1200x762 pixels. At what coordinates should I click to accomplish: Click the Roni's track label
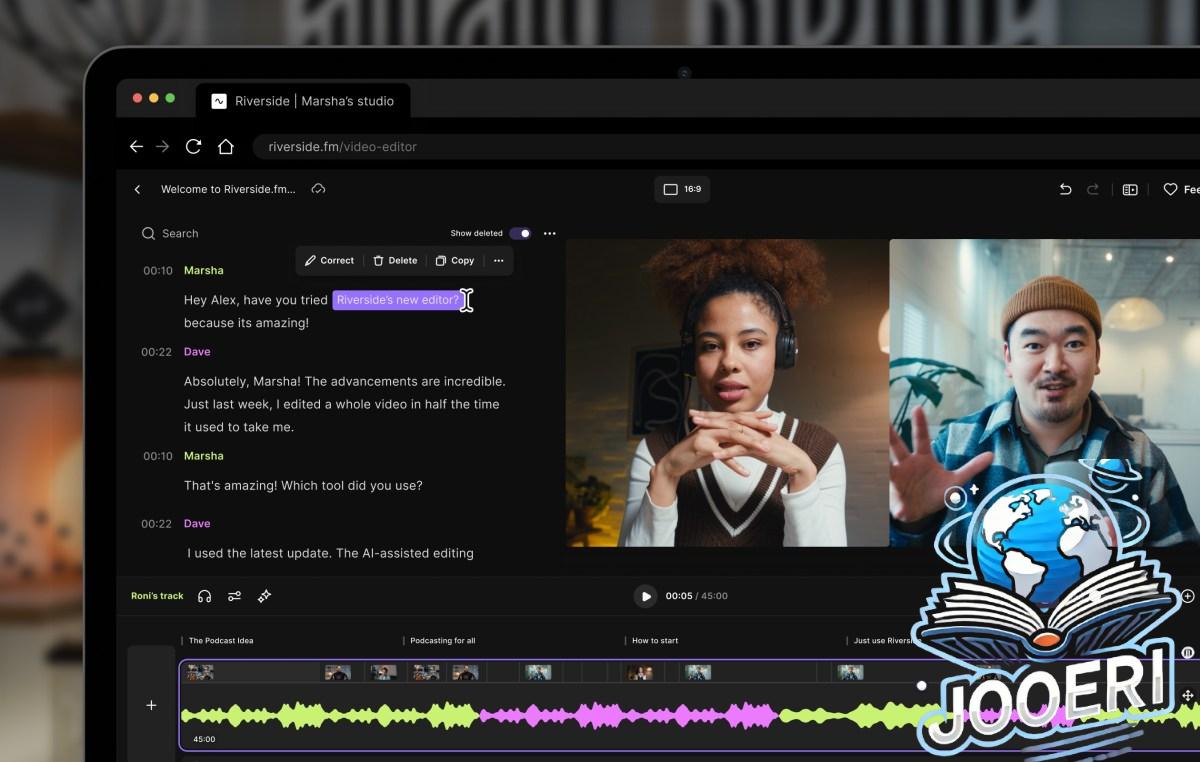[157, 596]
